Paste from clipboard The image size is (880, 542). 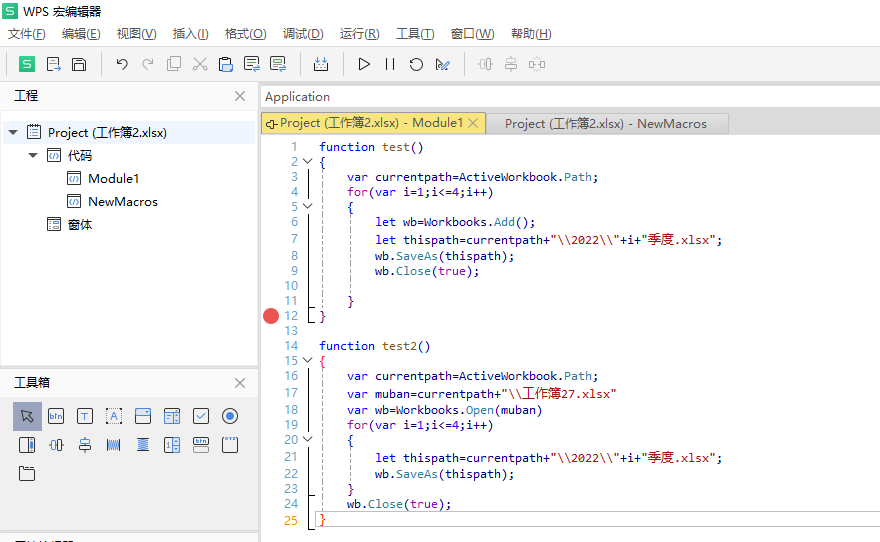(x=226, y=64)
